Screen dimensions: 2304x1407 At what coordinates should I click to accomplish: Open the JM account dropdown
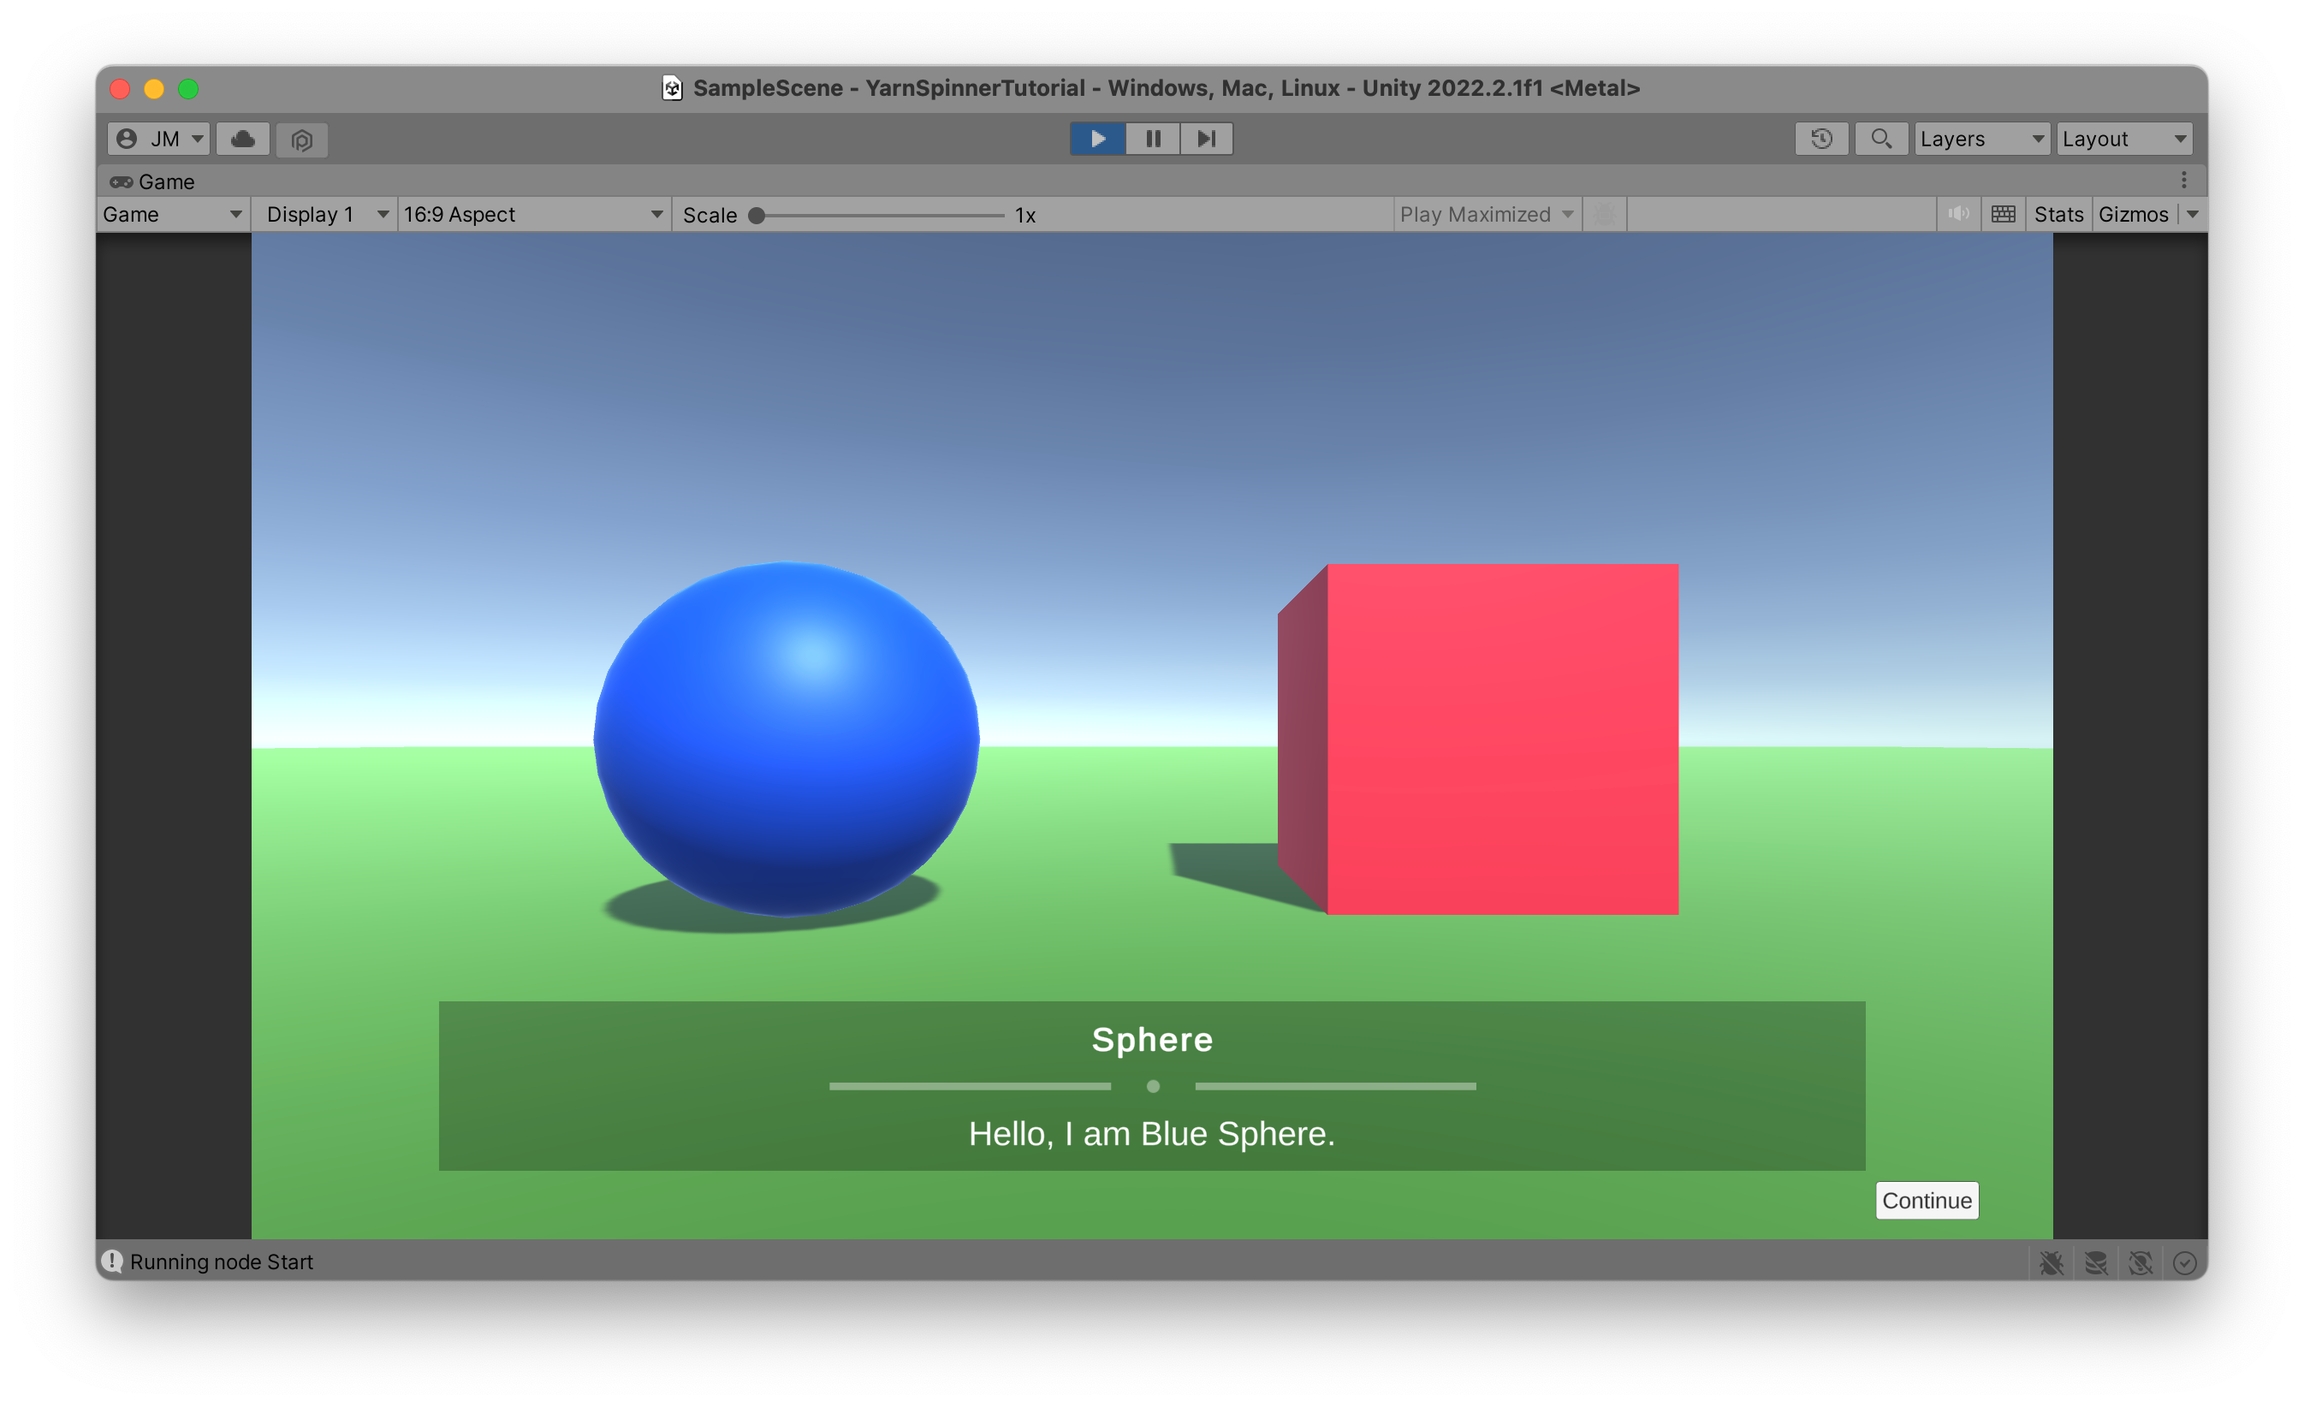(x=159, y=138)
